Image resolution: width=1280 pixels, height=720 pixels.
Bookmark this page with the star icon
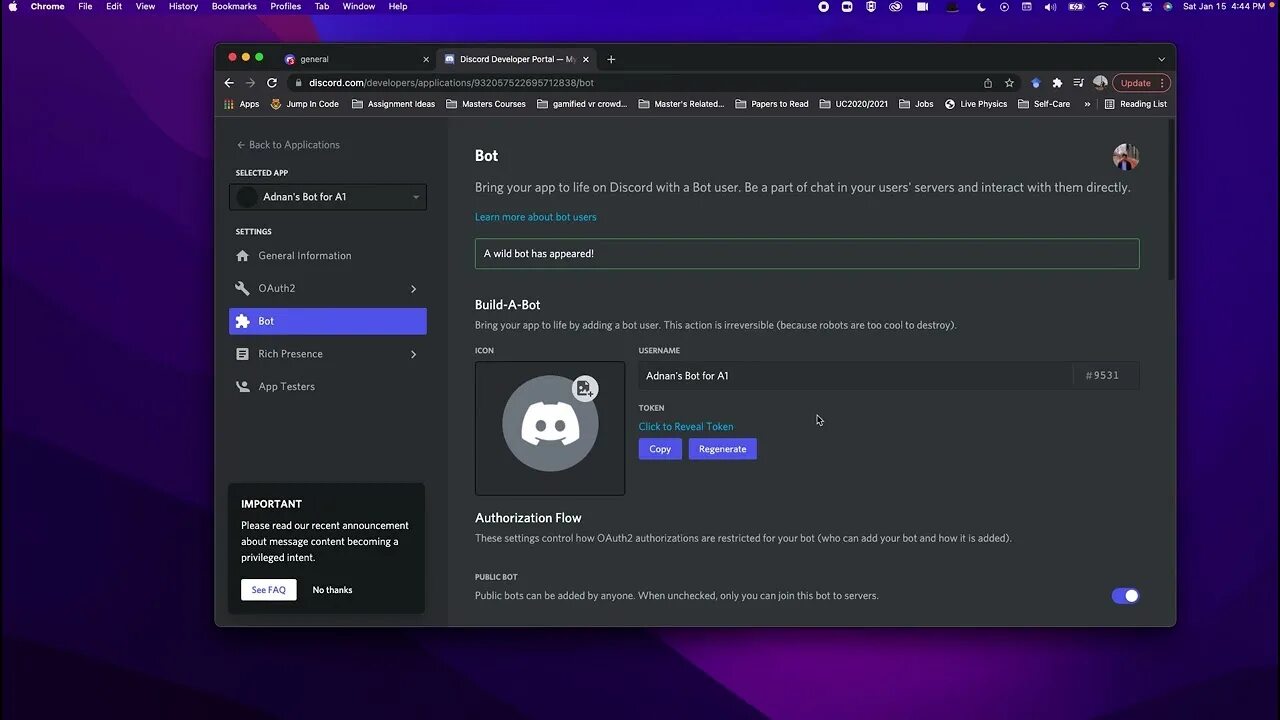pos(1009,83)
